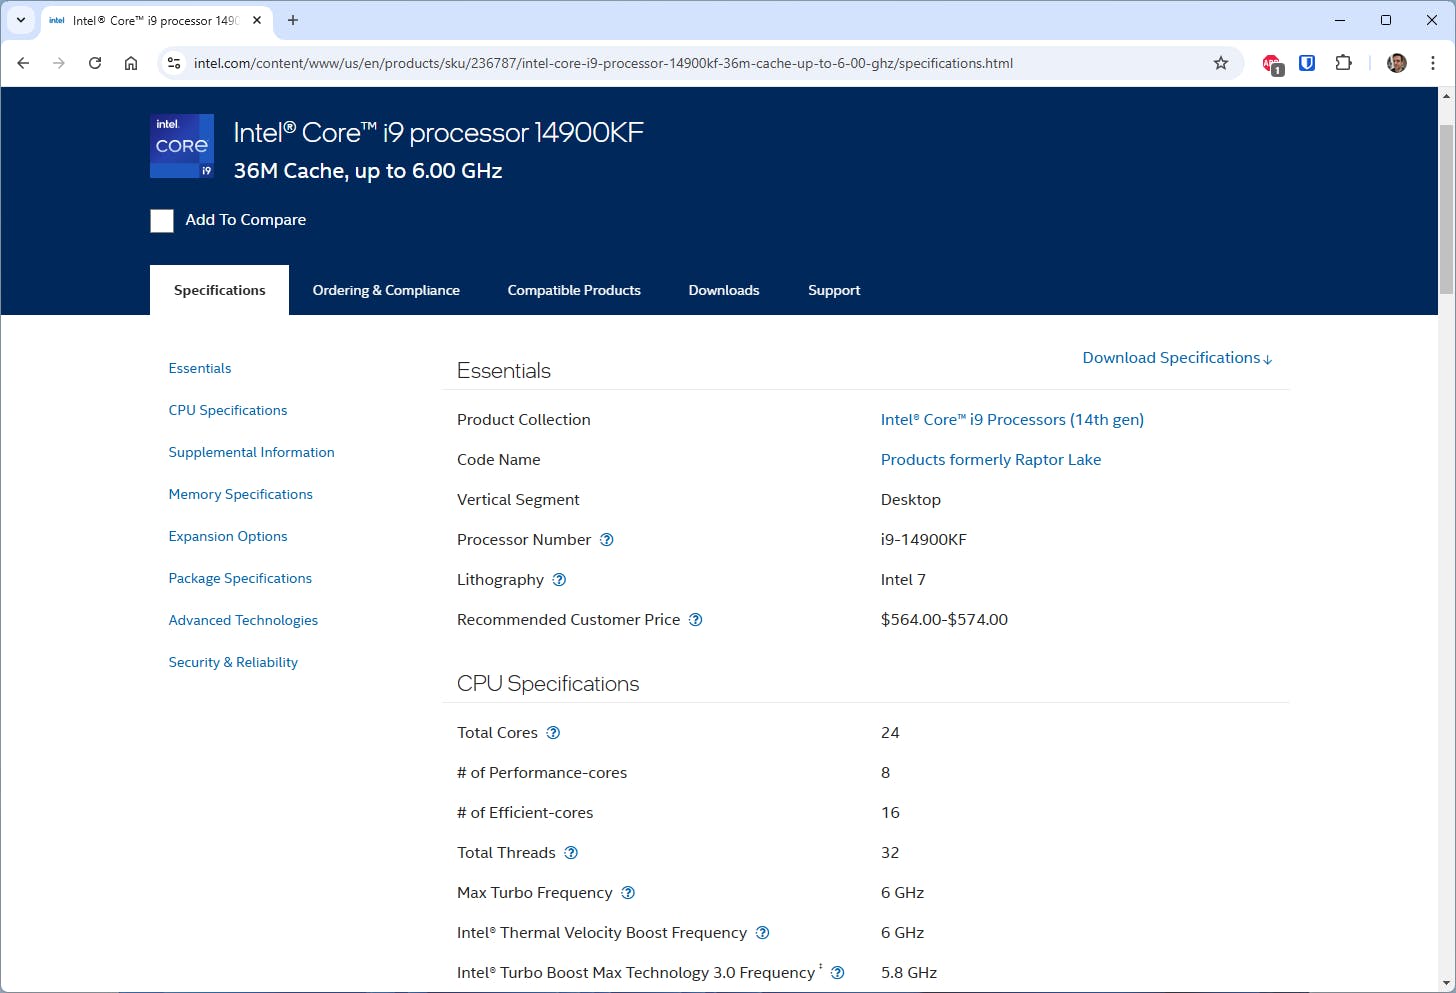The height and width of the screenshot is (993, 1456).
Task: Go to Security & Reliability section link
Action: 233,662
